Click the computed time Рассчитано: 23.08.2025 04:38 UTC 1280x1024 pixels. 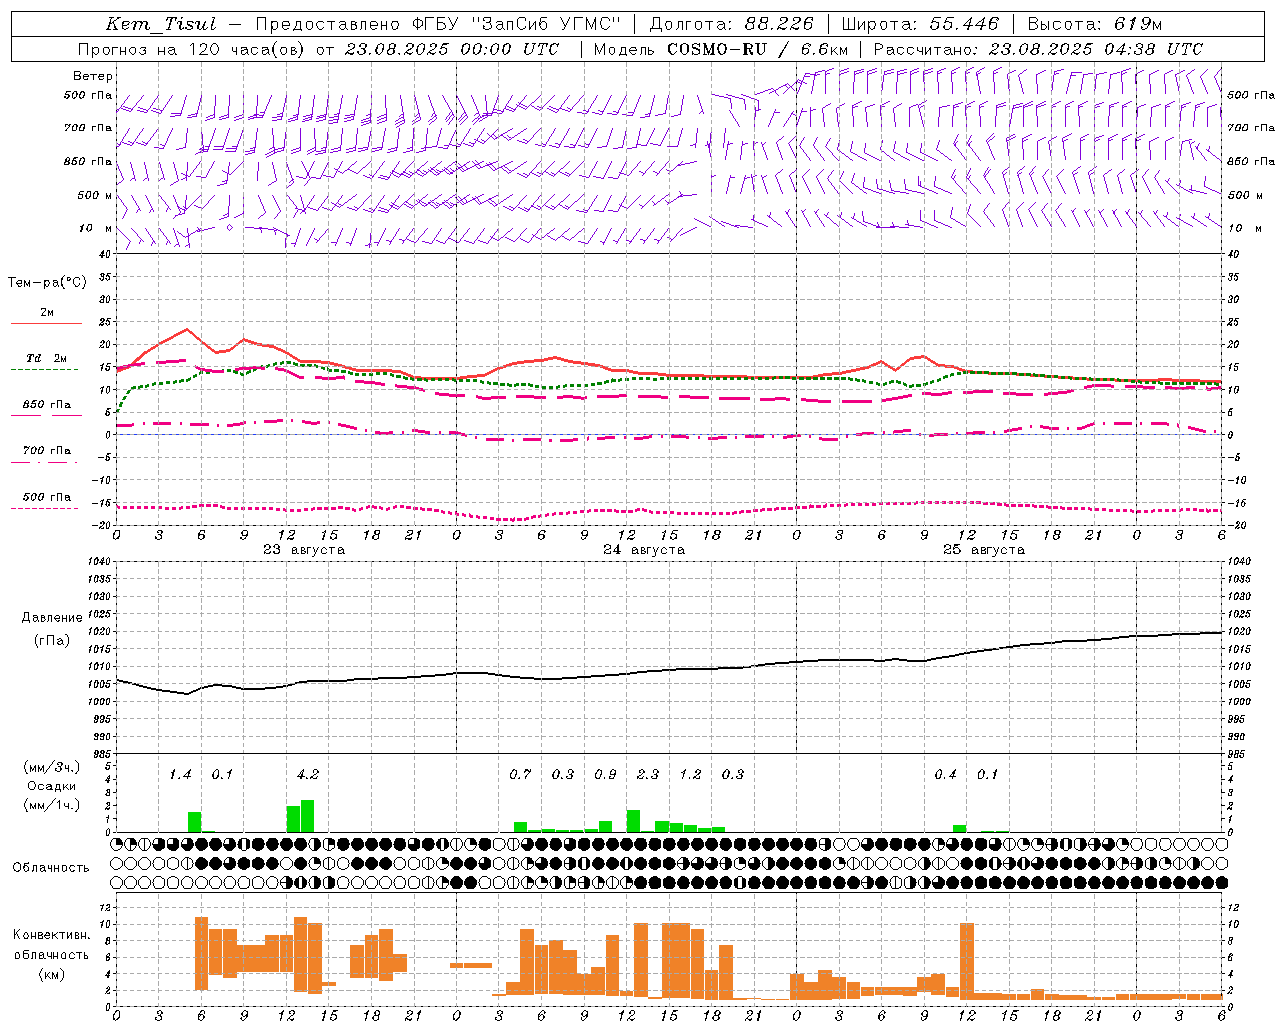(1038, 49)
